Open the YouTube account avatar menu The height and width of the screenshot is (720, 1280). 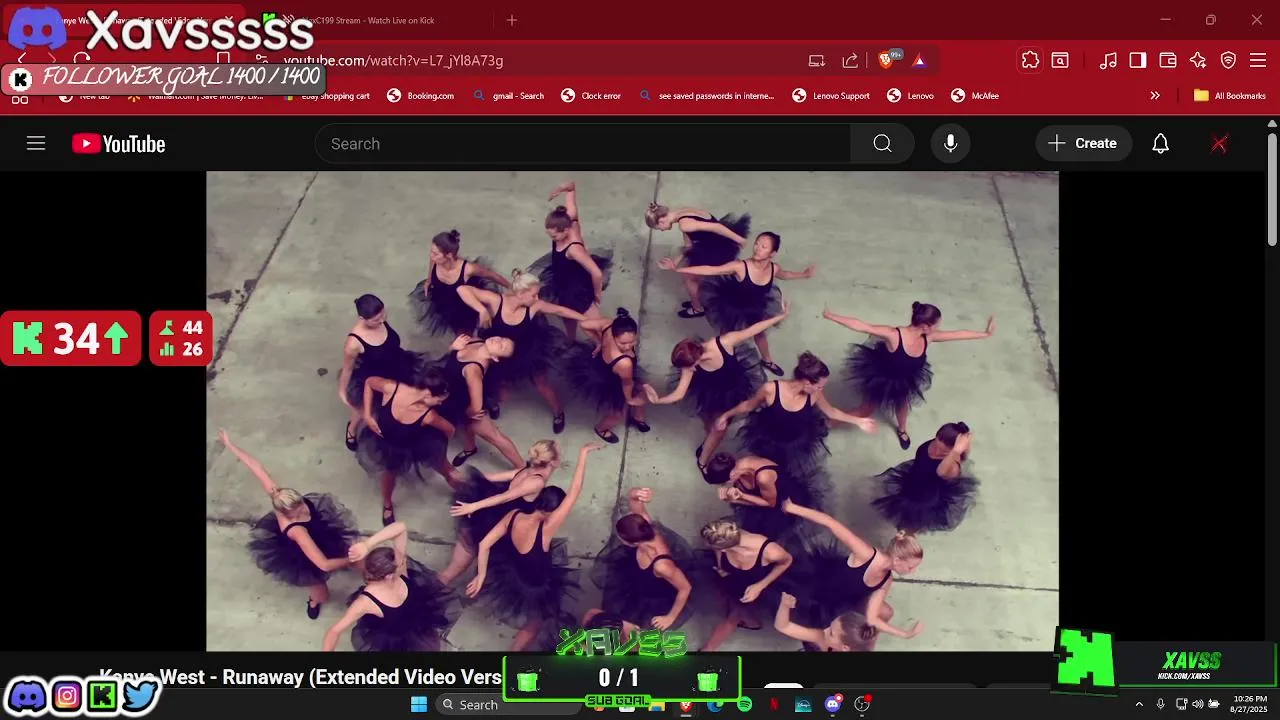click(x=1218, y=144)
